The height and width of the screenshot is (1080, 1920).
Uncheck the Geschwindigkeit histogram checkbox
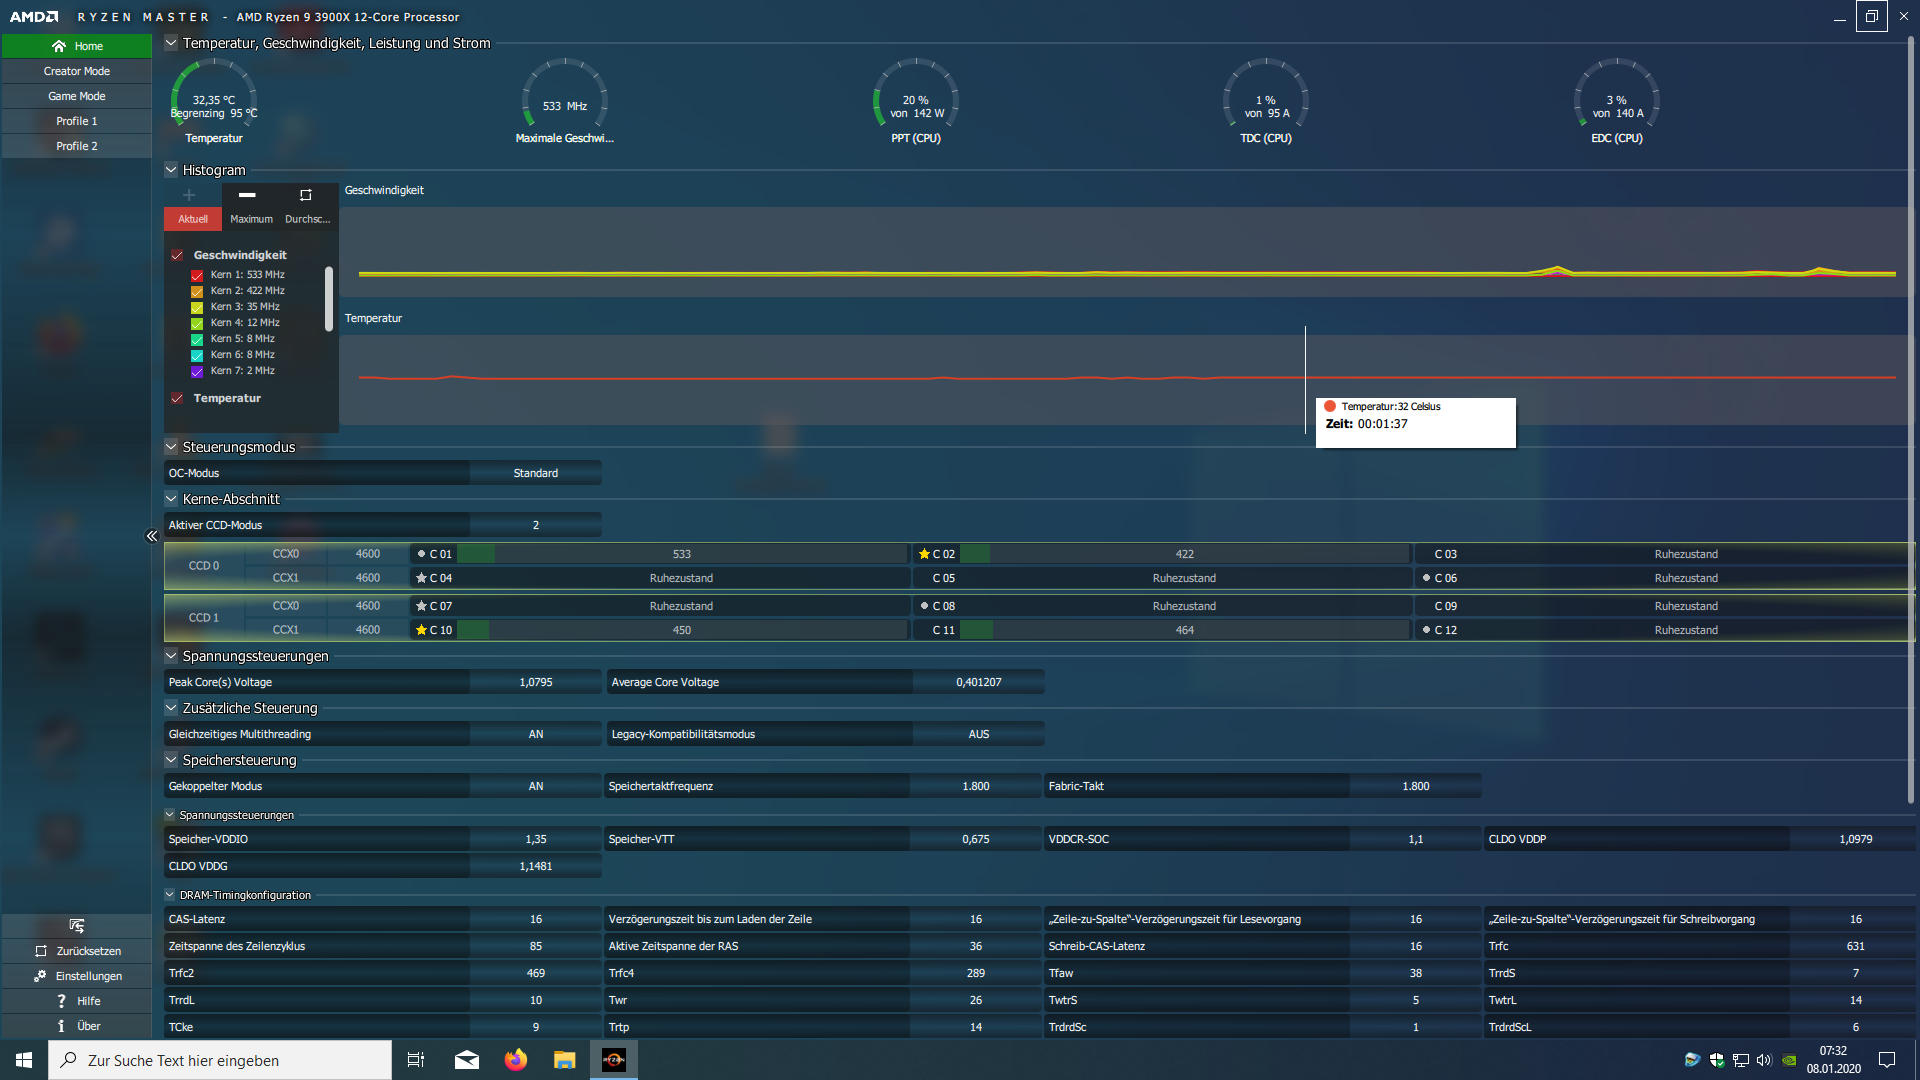pyautogui.click(x=177, y=255)
